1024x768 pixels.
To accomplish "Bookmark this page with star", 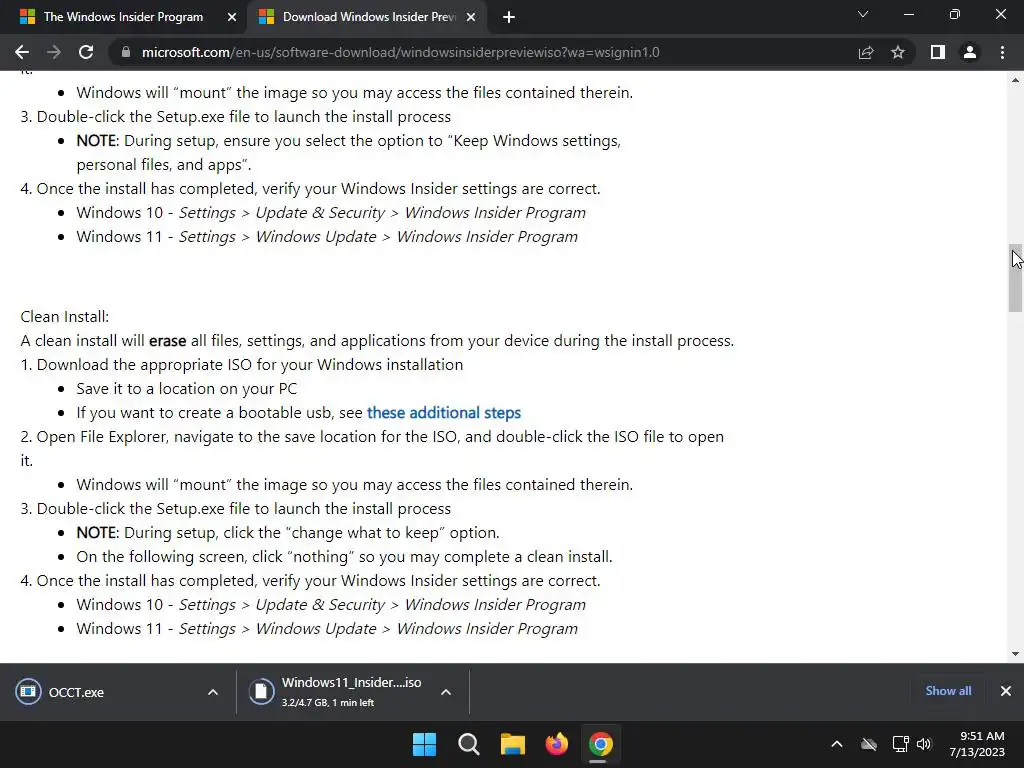I will [x=898, y=52].
